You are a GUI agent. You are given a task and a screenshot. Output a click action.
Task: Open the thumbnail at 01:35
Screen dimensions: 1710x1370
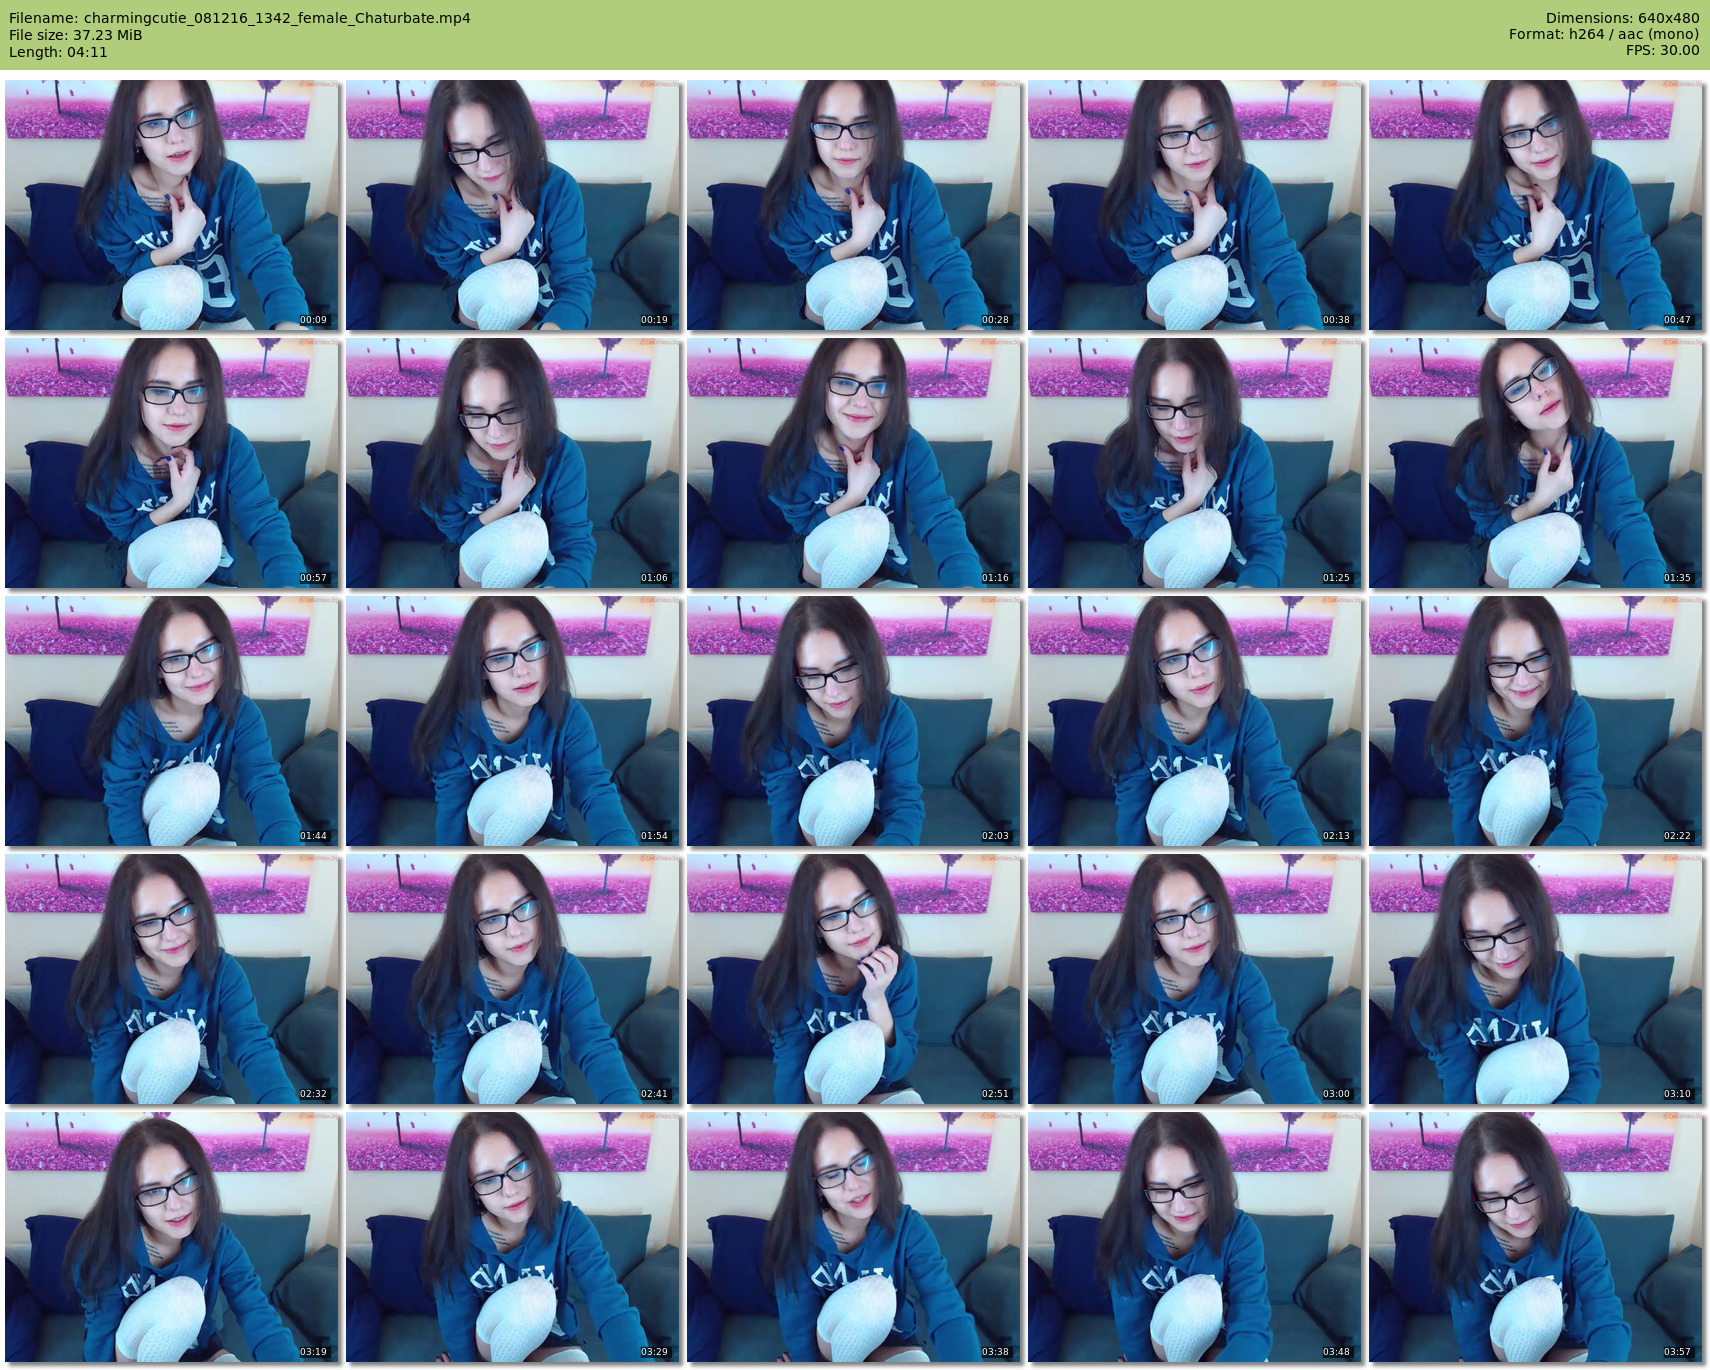click(x=1536, y=463)
